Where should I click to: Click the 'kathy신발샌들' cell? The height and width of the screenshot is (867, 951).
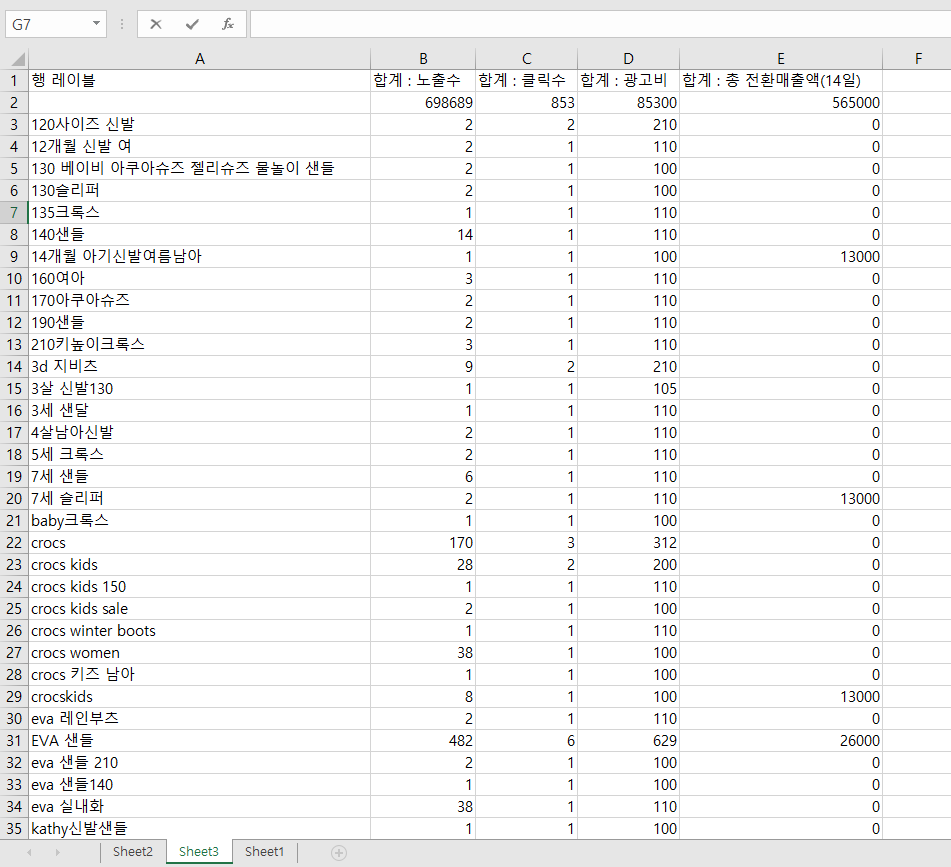200,829
